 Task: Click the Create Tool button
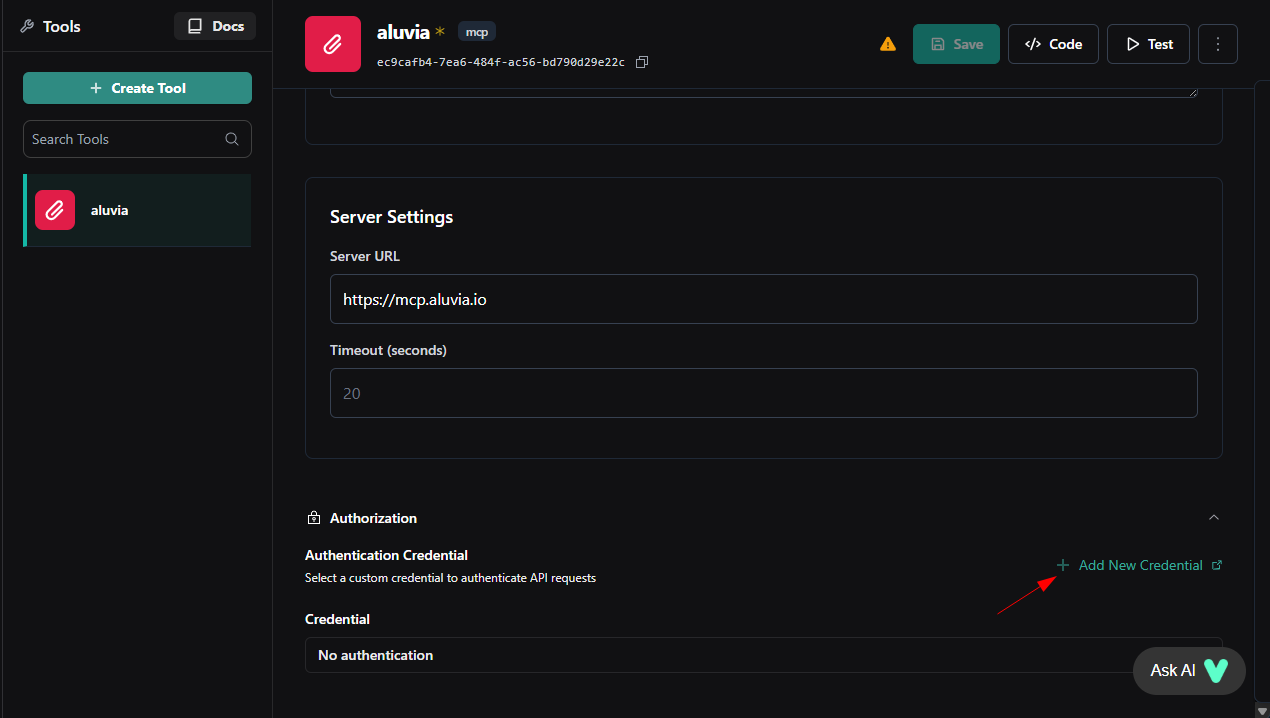pos(137,88)
